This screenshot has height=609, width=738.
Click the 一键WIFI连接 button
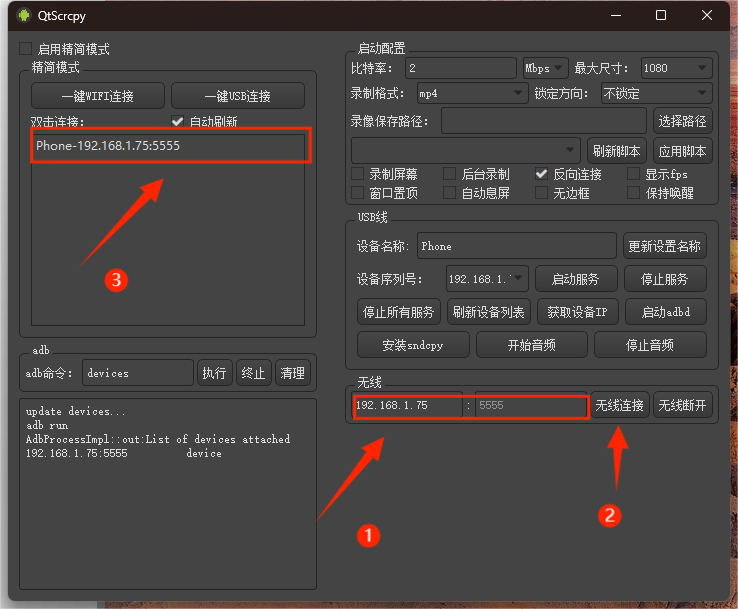tap(97, 96)
